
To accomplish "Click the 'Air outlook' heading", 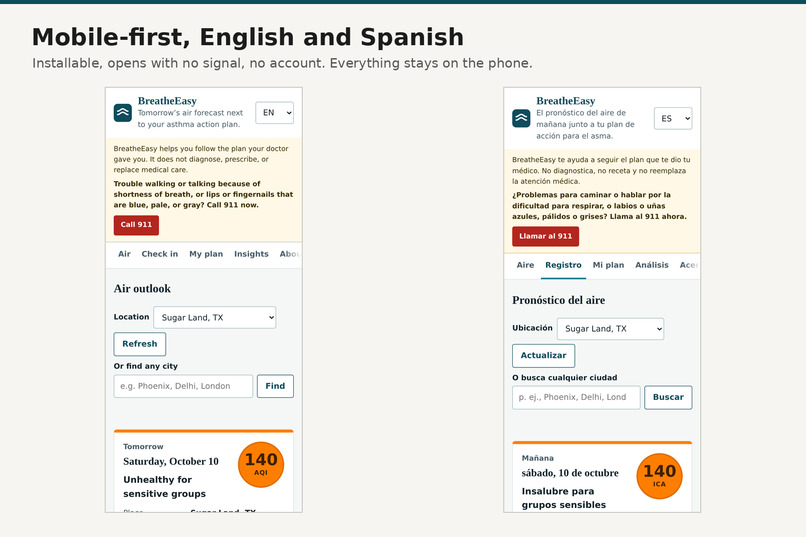I will (x=142, y=289).
